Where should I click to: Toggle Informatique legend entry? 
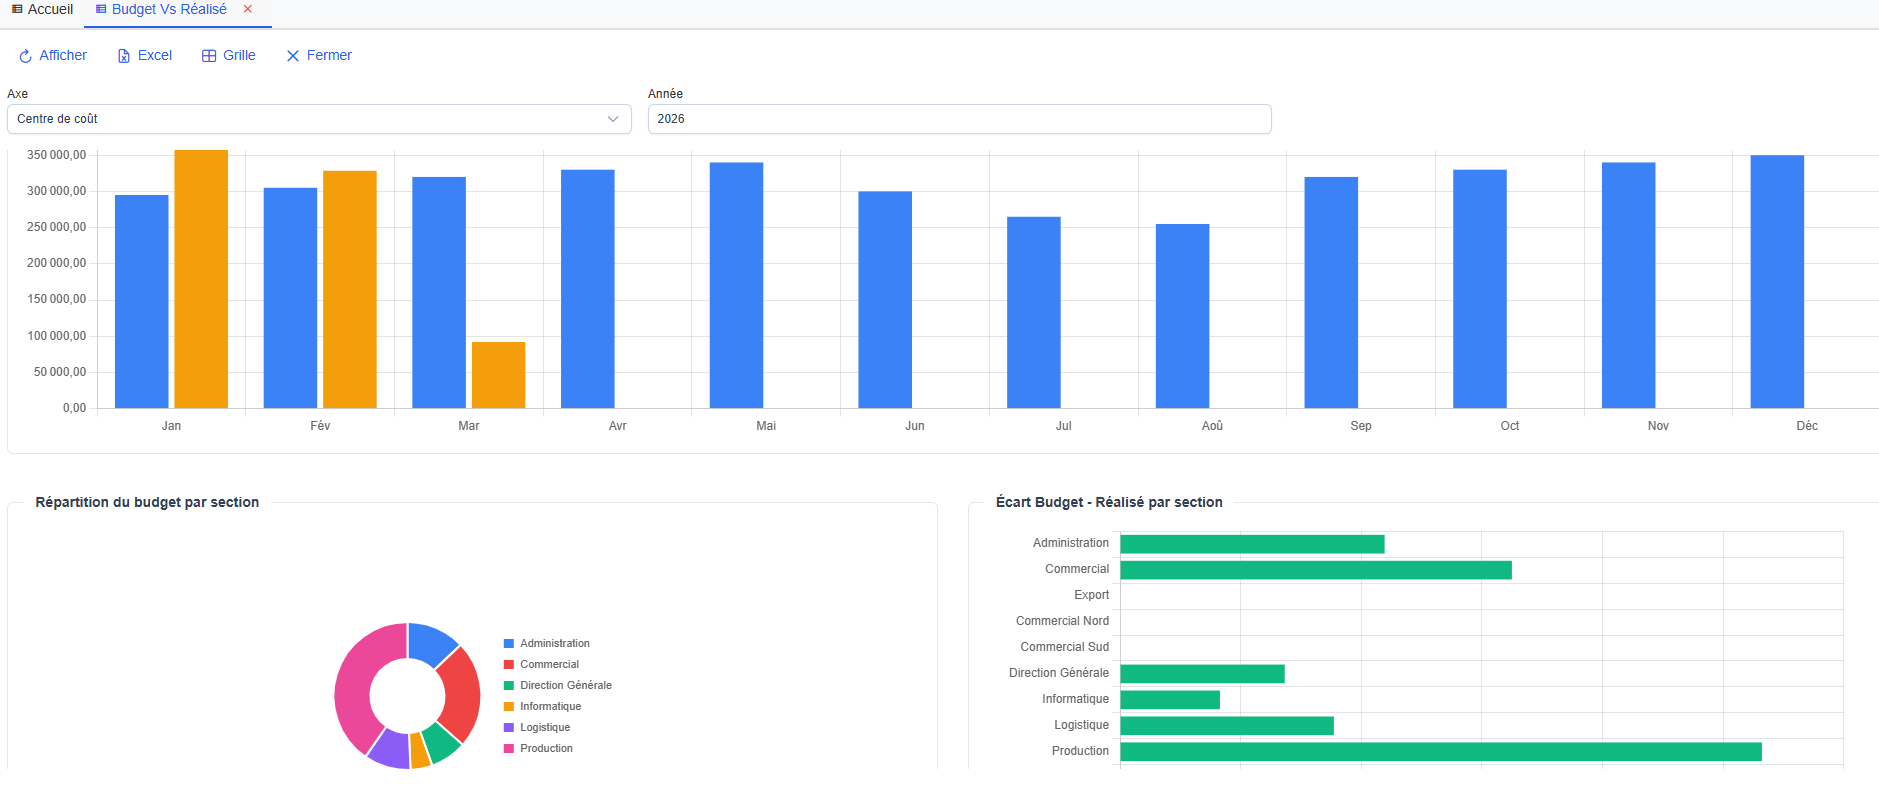[550, 707]
